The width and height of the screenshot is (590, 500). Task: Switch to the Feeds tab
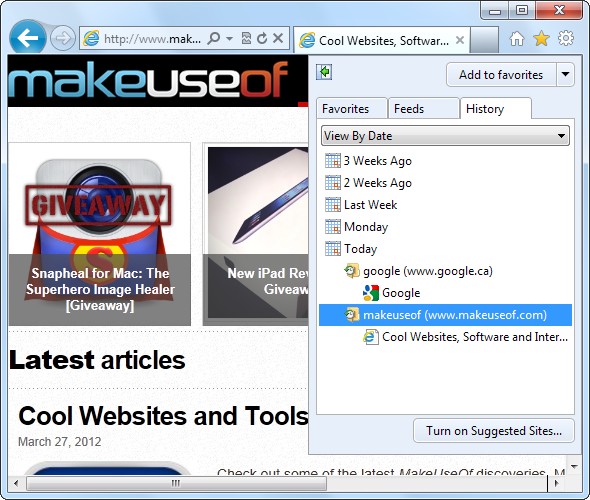pos(424,109)
